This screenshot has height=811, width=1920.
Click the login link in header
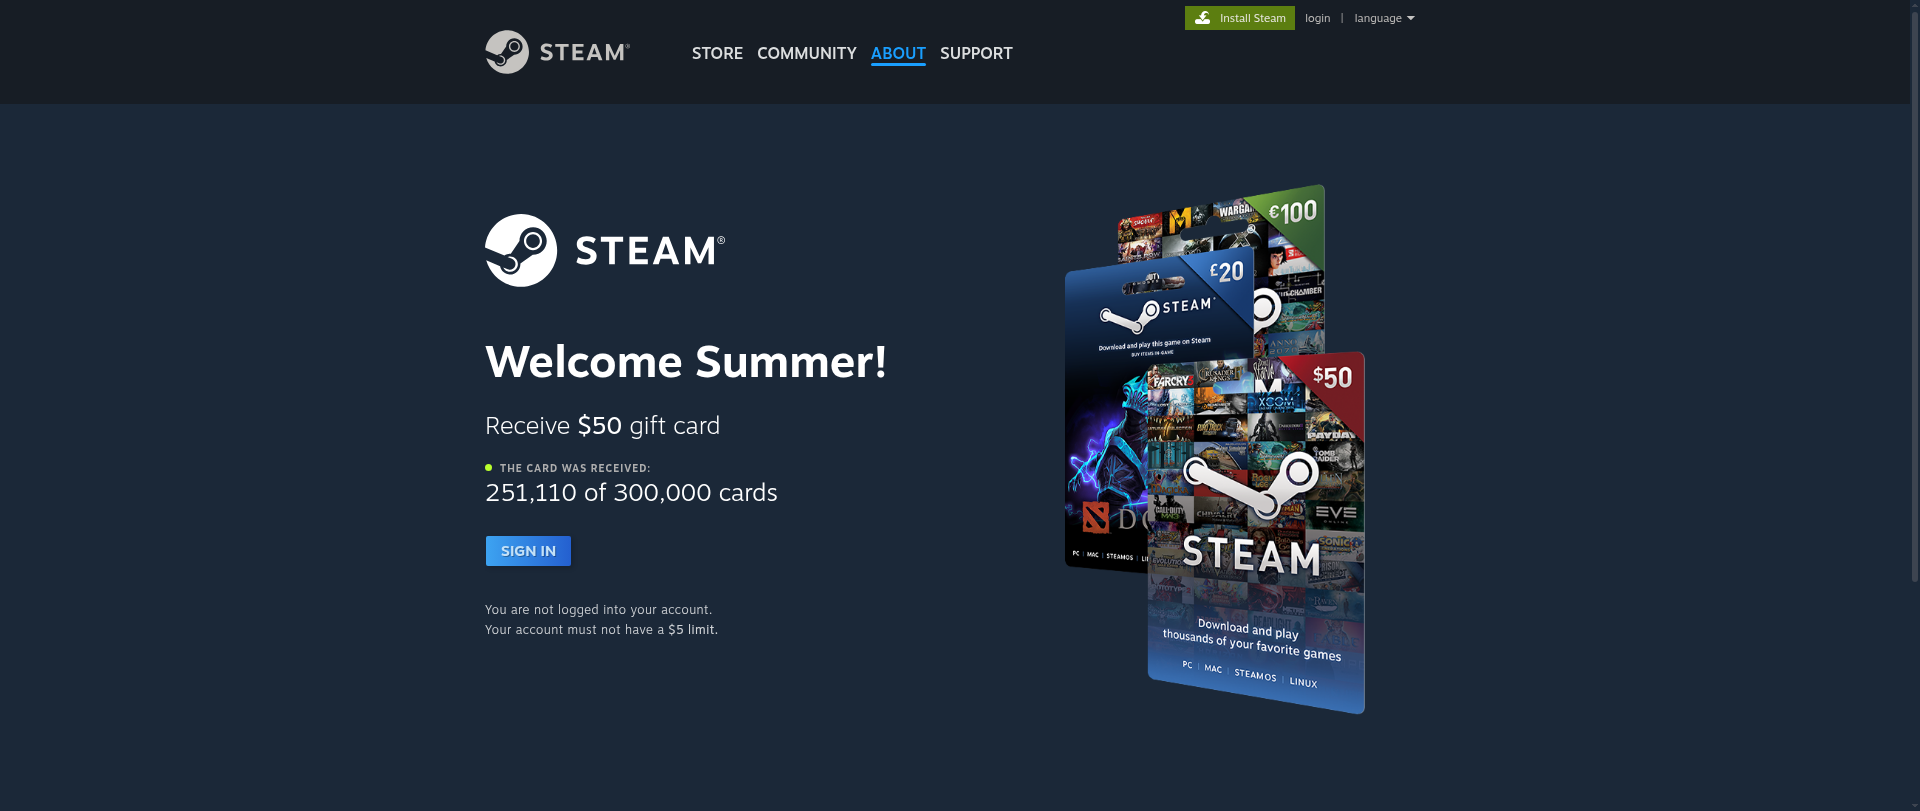point(1317,18)
